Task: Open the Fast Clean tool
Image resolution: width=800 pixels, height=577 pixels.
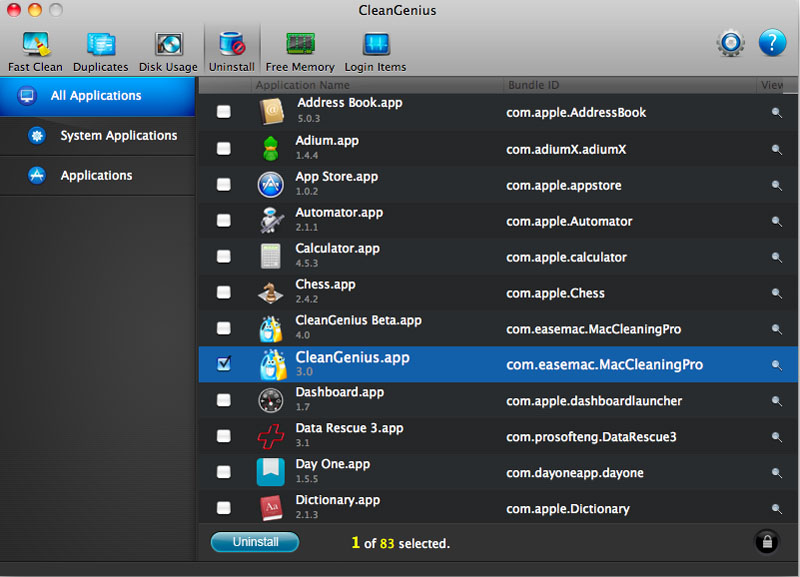Action: [35, 52]
